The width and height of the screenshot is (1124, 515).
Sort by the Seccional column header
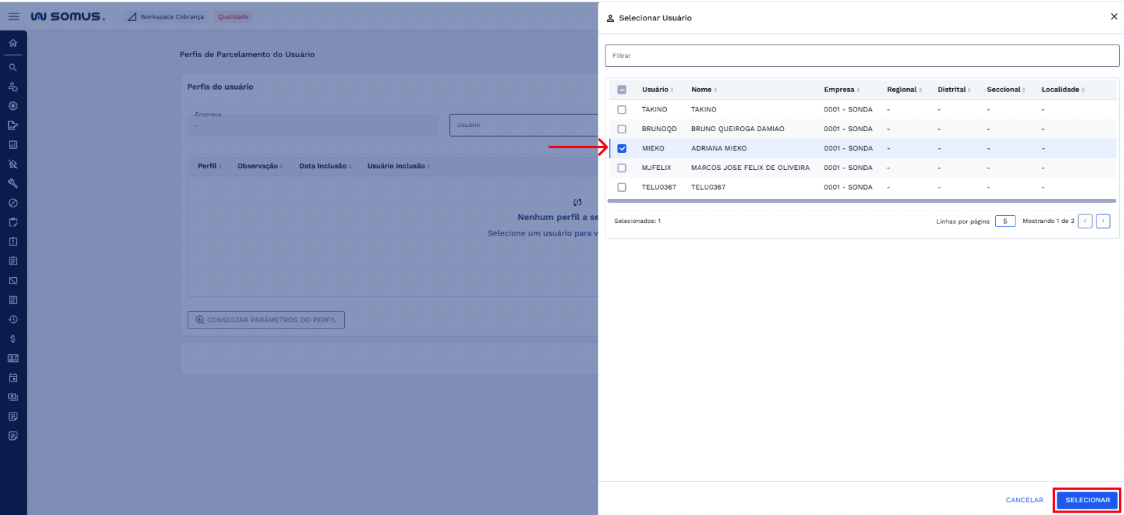click(1006, 90)
